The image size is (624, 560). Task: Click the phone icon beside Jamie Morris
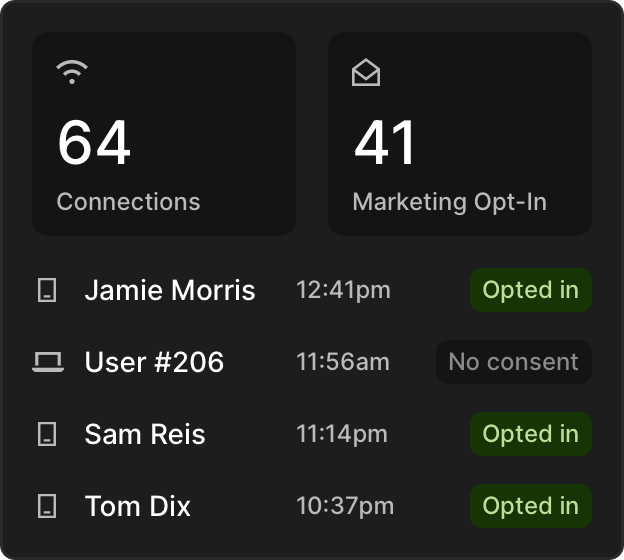point(47,290)
